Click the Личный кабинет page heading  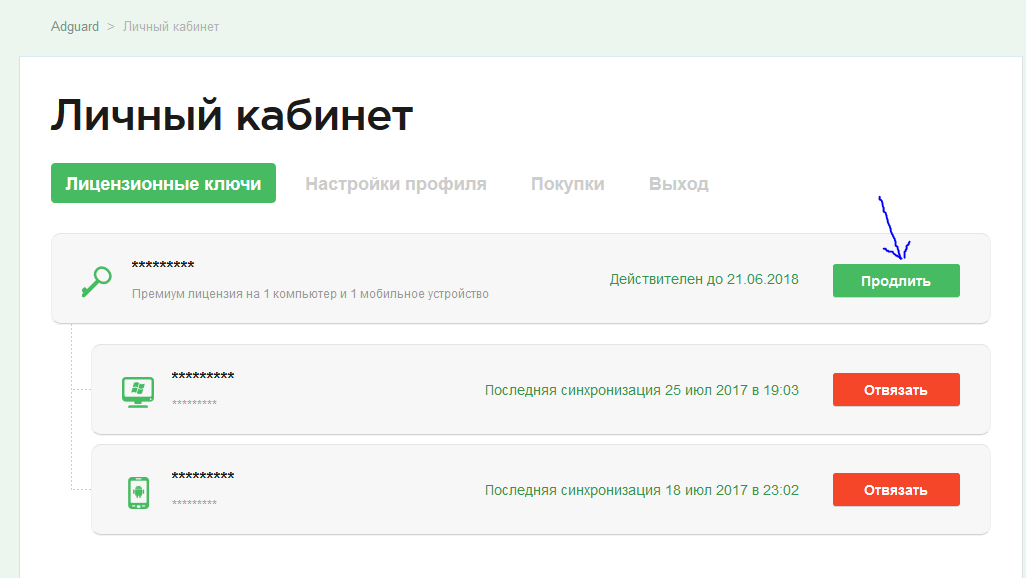232,115
